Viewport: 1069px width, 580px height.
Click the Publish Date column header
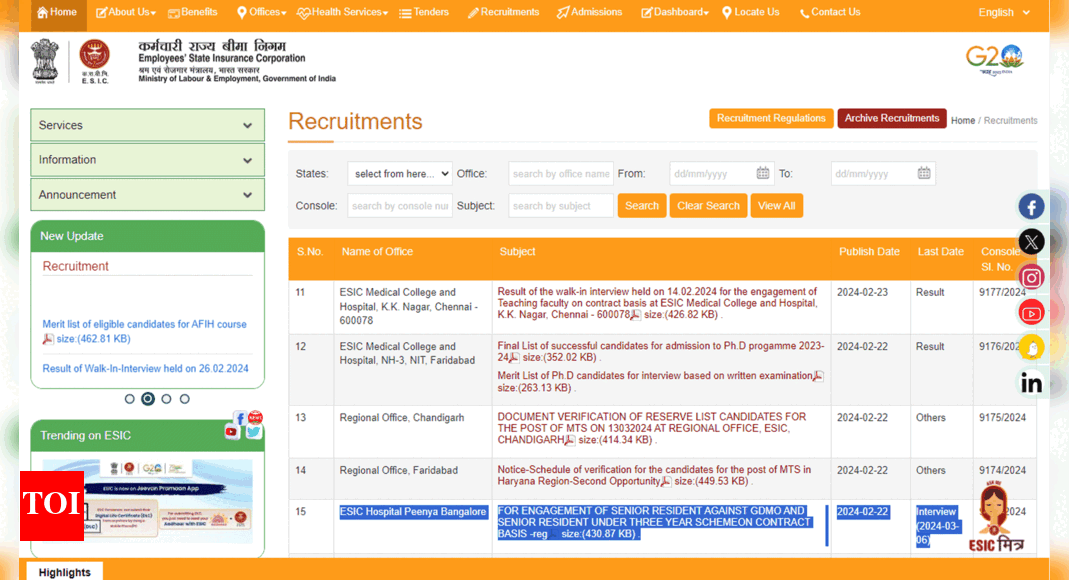pos(869,251)
